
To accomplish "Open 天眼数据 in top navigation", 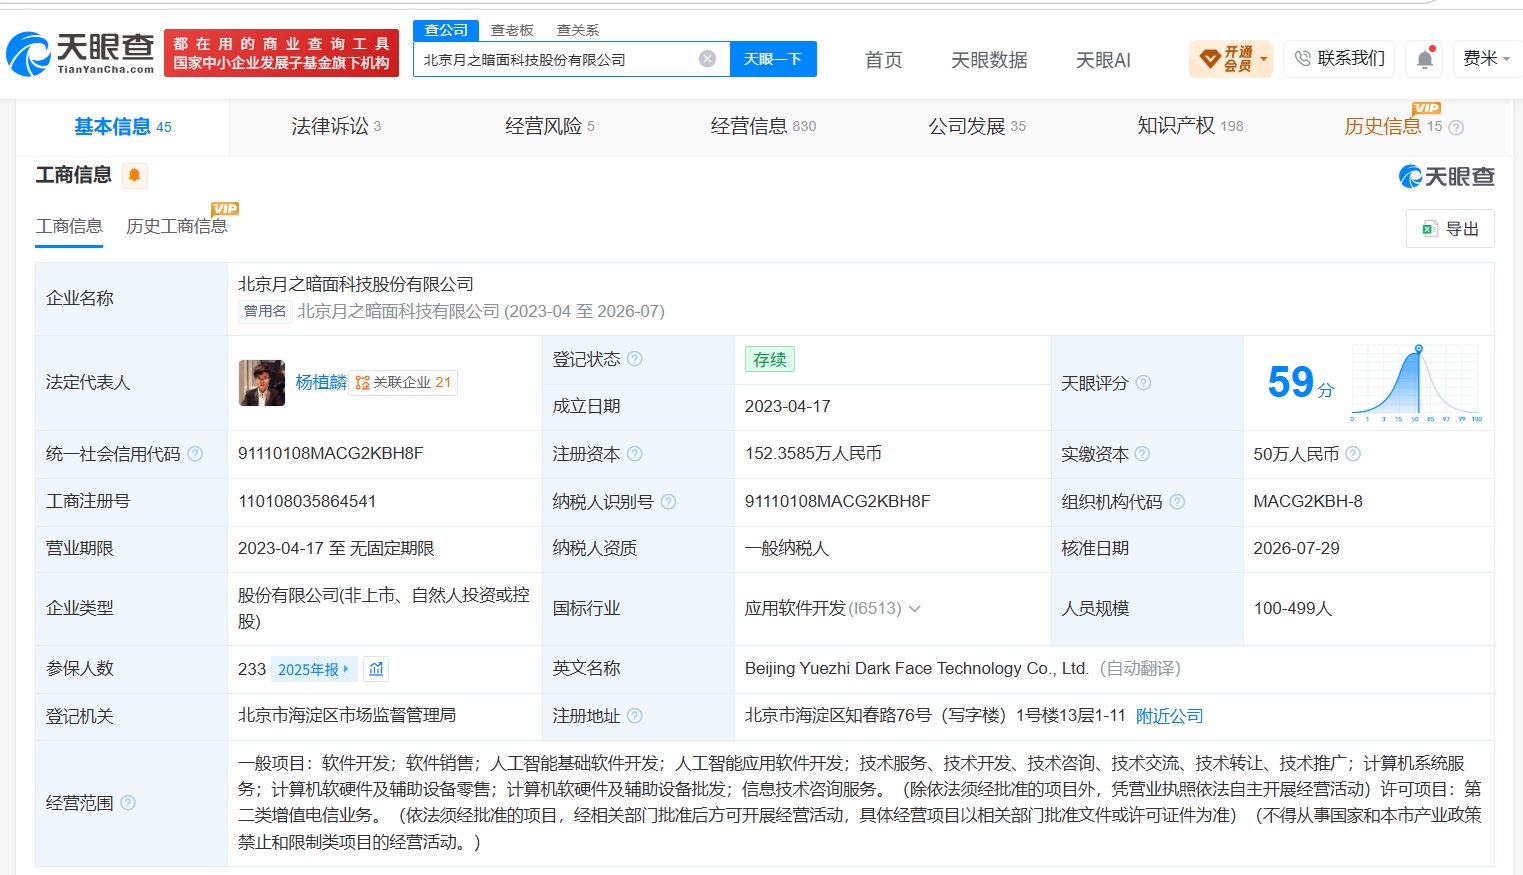I will 989,60.
